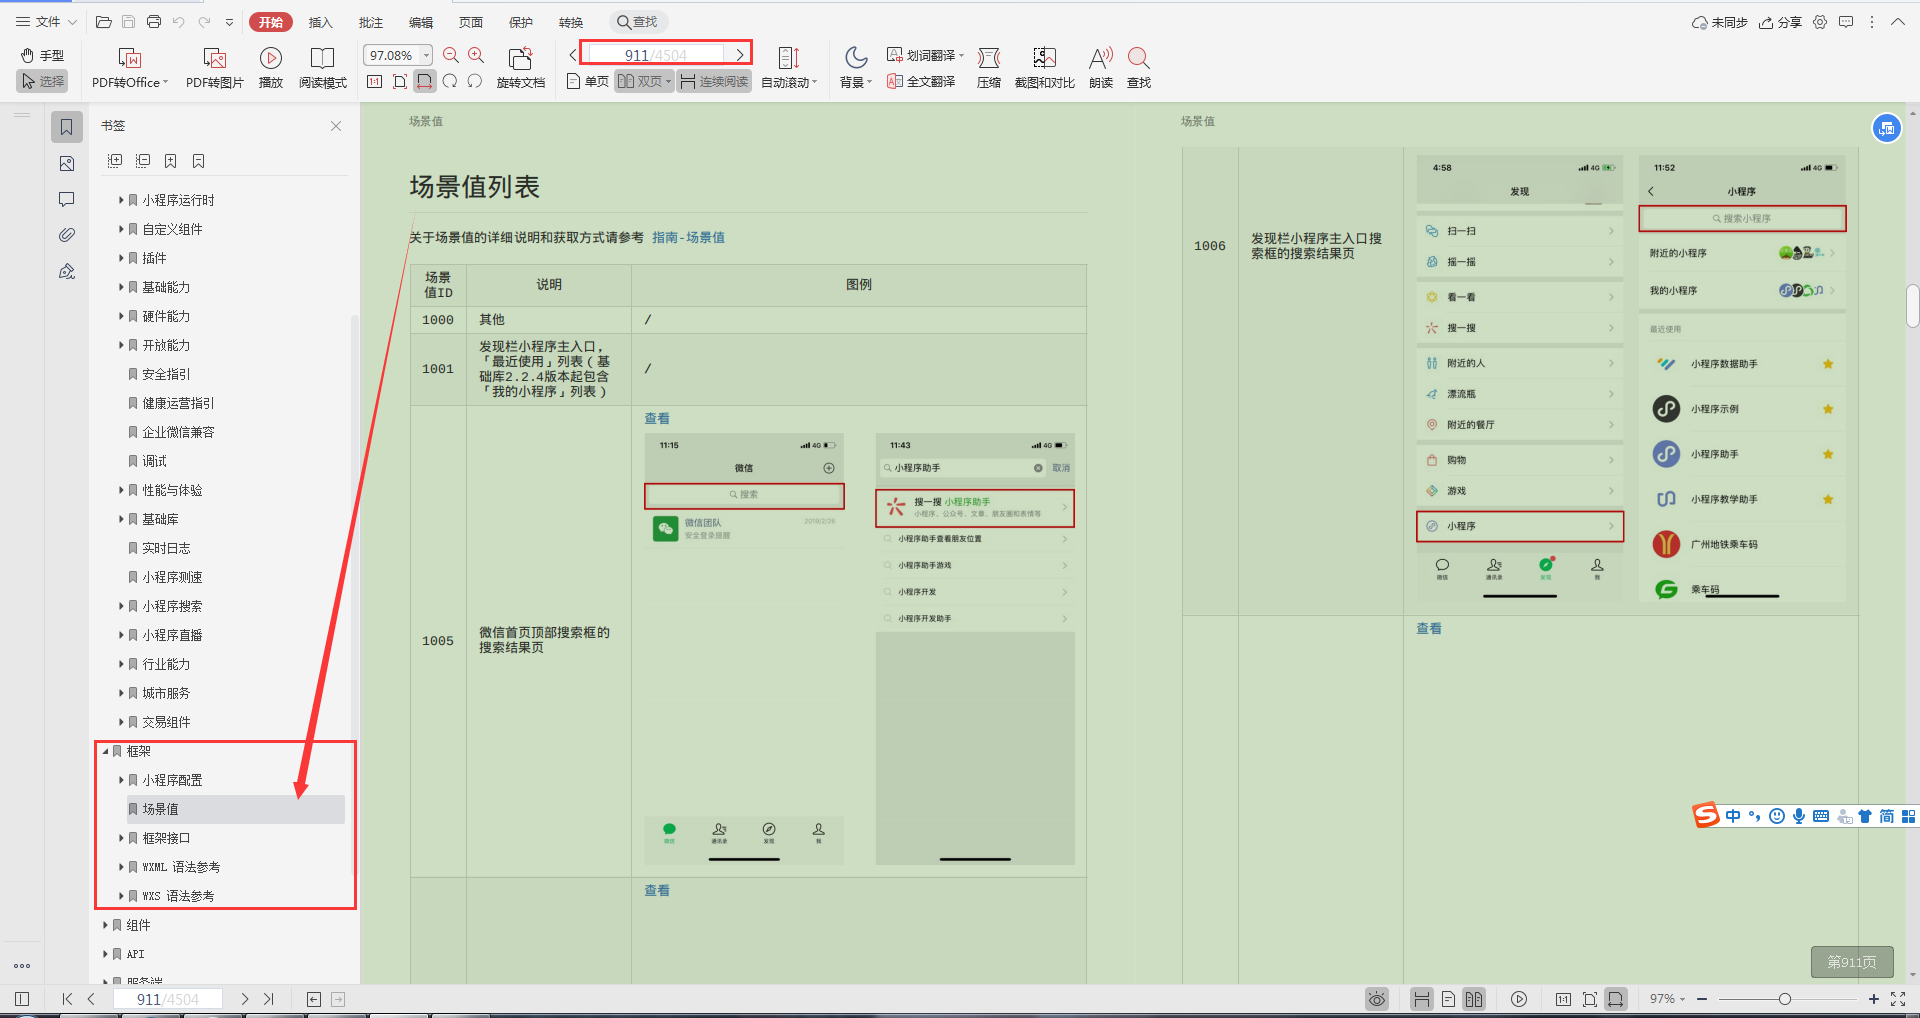Zoom out with minus magnifier icon
This screenshot has height=1018, width=1920.
451,55
